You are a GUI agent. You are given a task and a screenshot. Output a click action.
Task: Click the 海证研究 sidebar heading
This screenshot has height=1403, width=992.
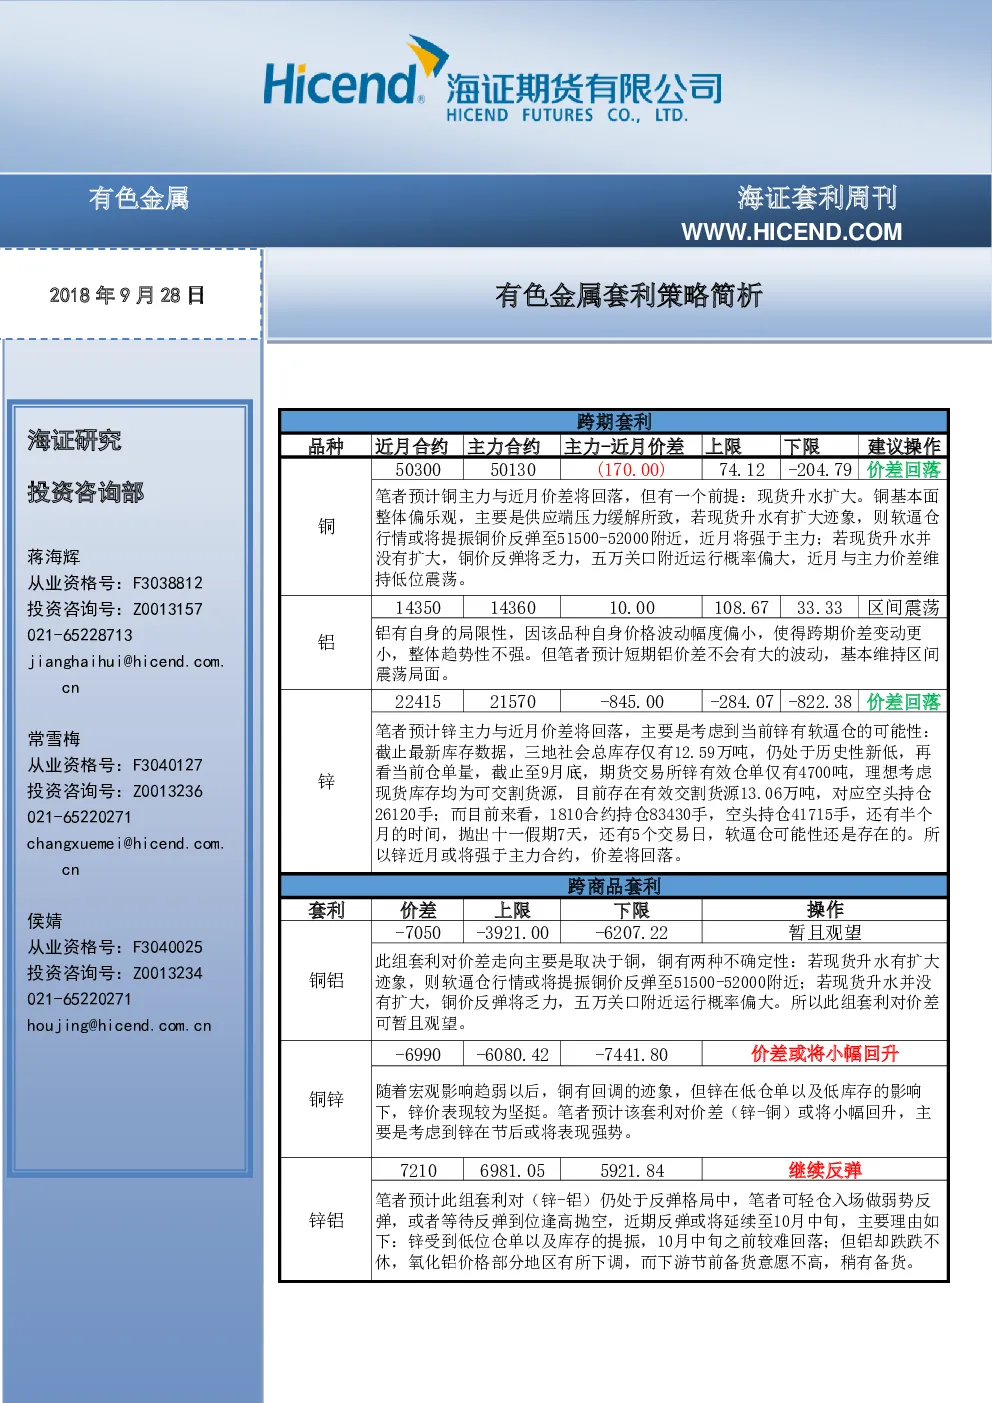click(74, 440)
